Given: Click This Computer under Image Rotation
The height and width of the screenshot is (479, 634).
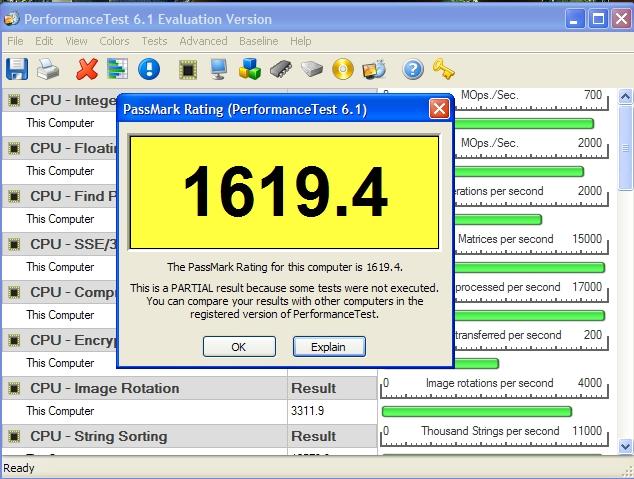Looking at the screenshot, I should 60,411.
